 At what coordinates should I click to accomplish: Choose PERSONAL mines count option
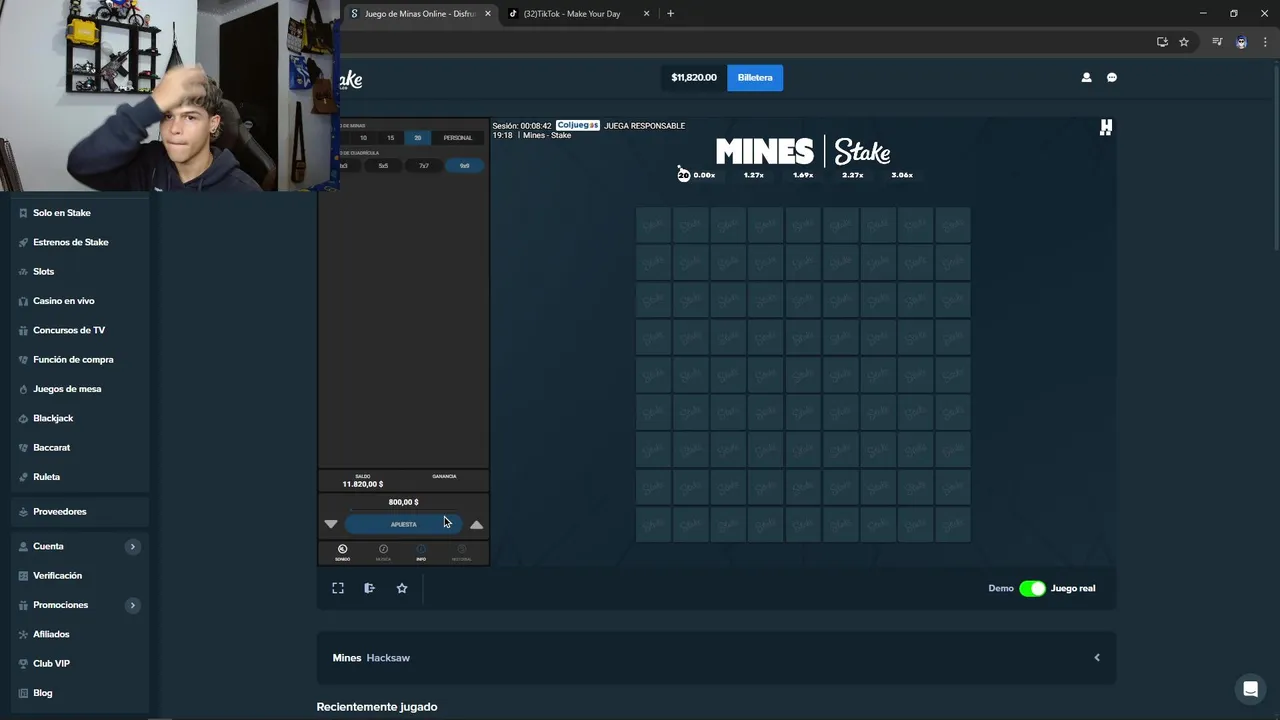[x=458, y=138]
